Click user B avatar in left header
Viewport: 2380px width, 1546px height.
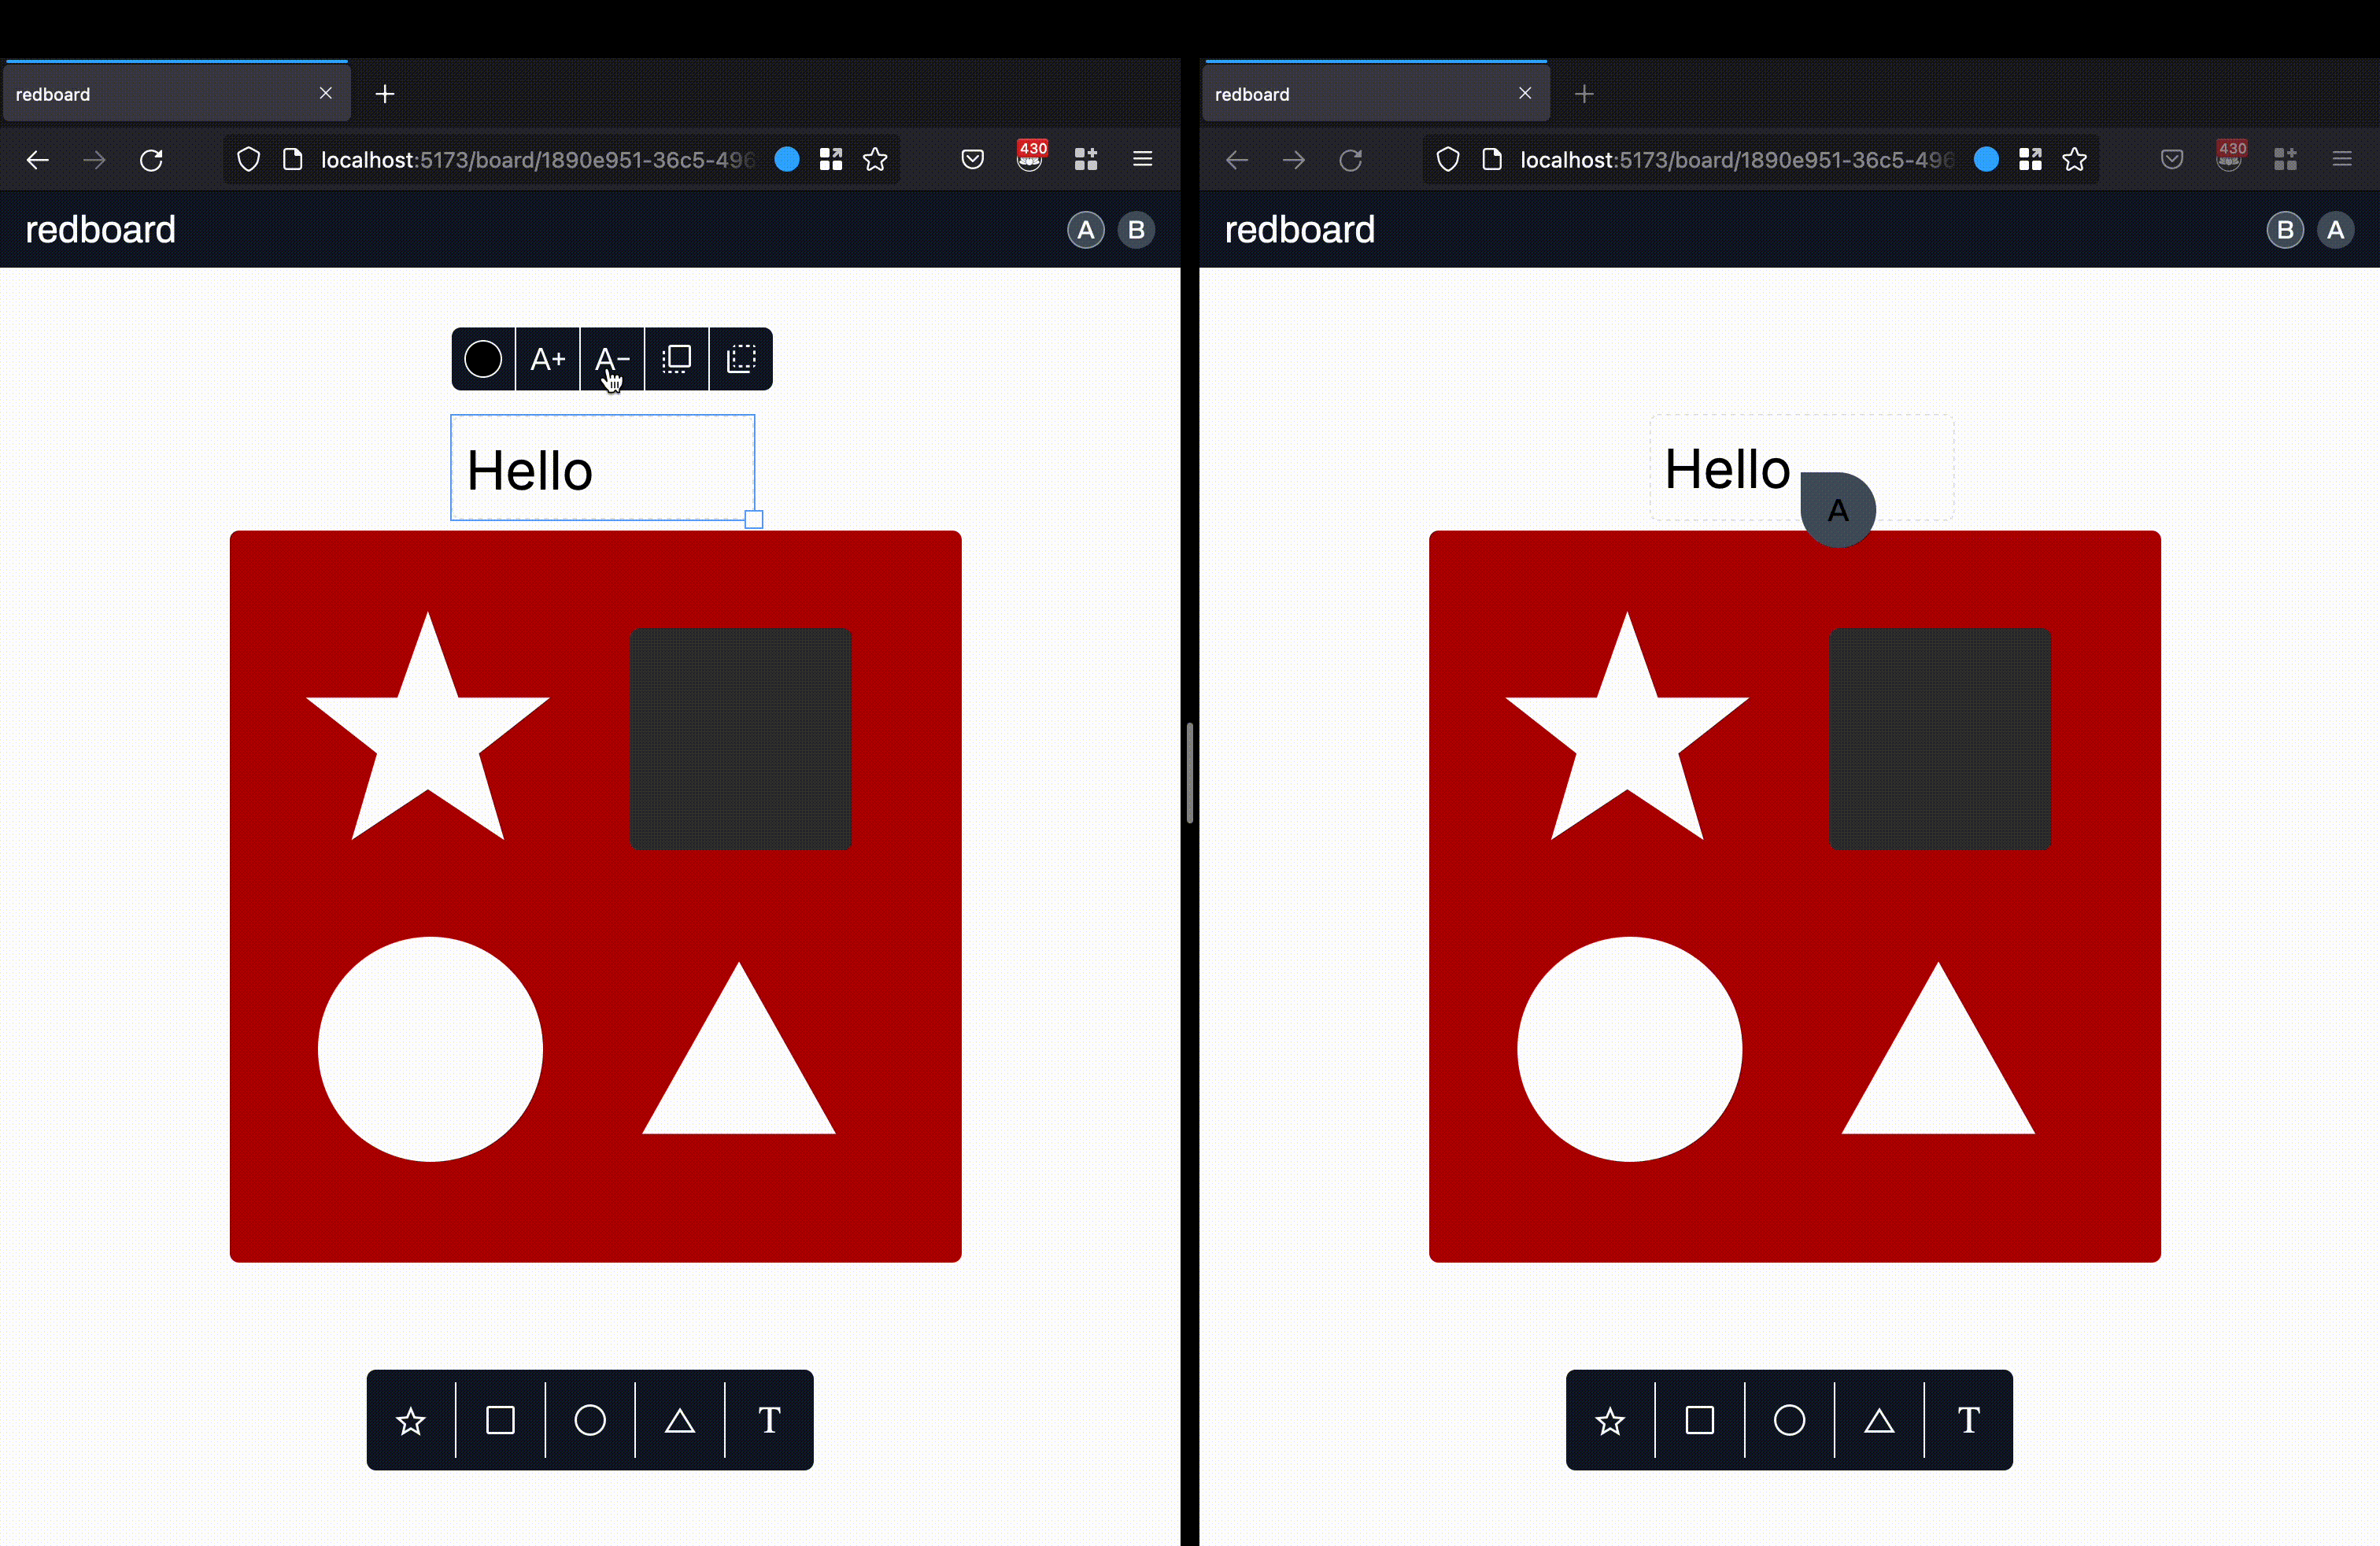(x=1136, y=230)
